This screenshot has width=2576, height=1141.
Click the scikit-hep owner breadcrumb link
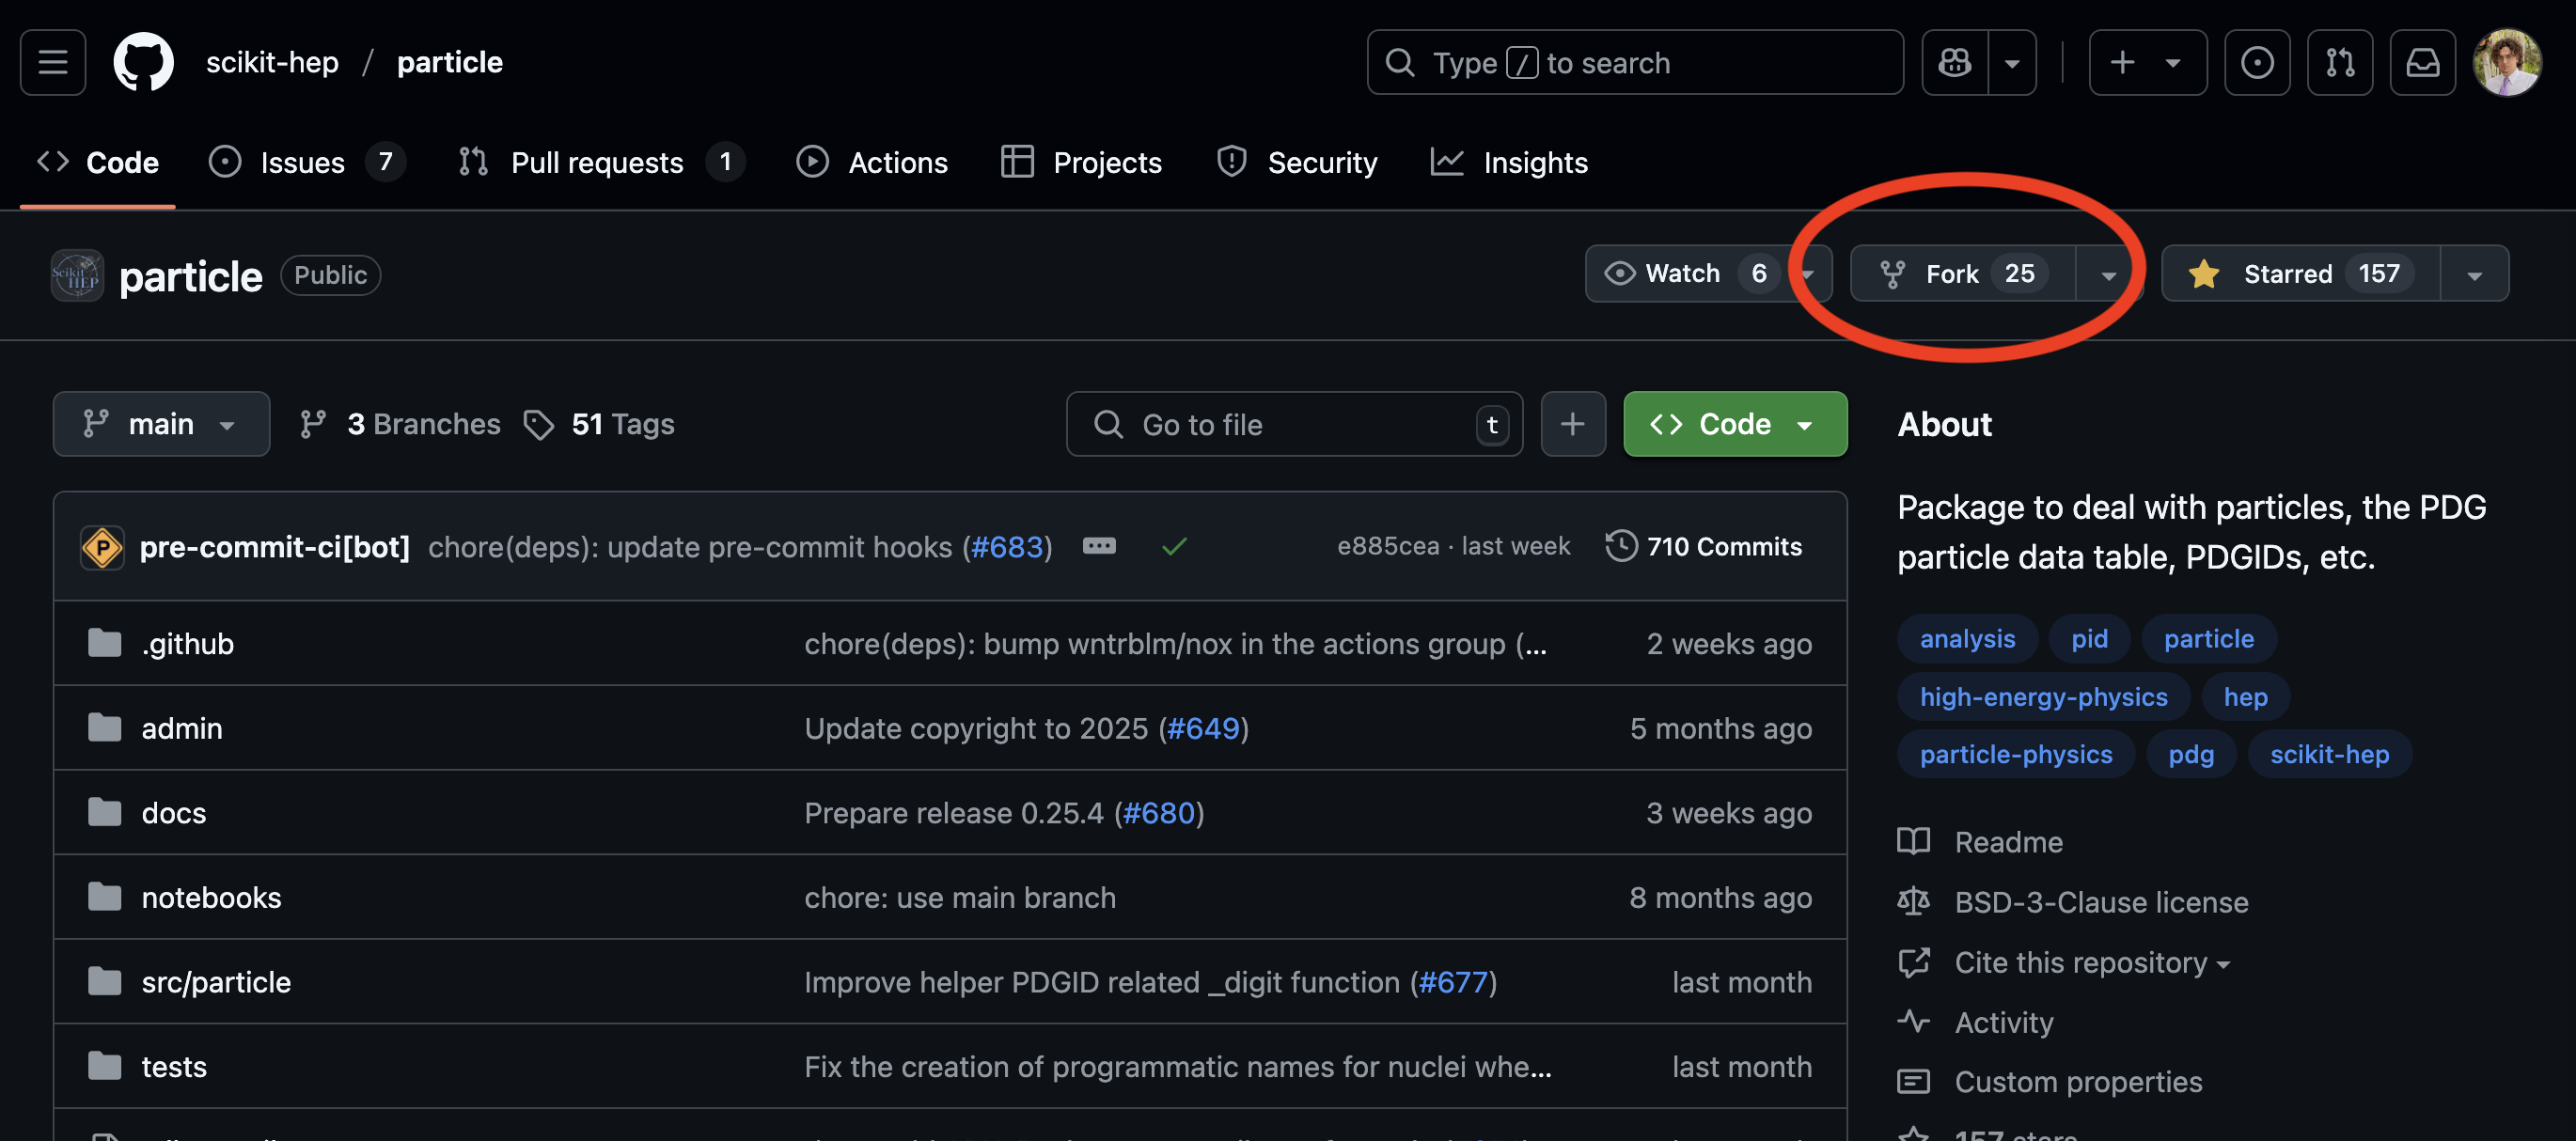pyautogui.click(x=272, y=62)
